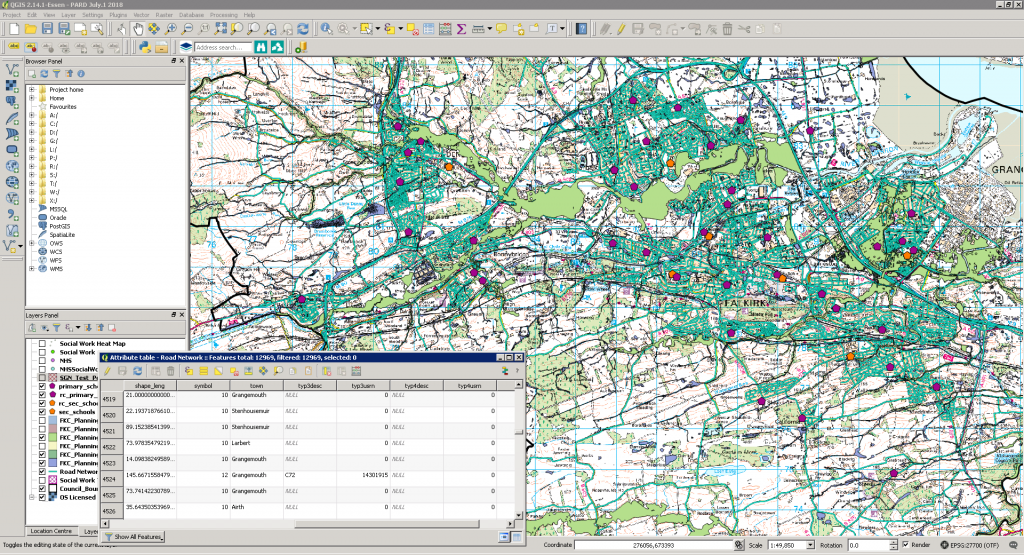
Task: Click the binoculars address search icon
Action: pyautogui.click(x=261, y=47)
